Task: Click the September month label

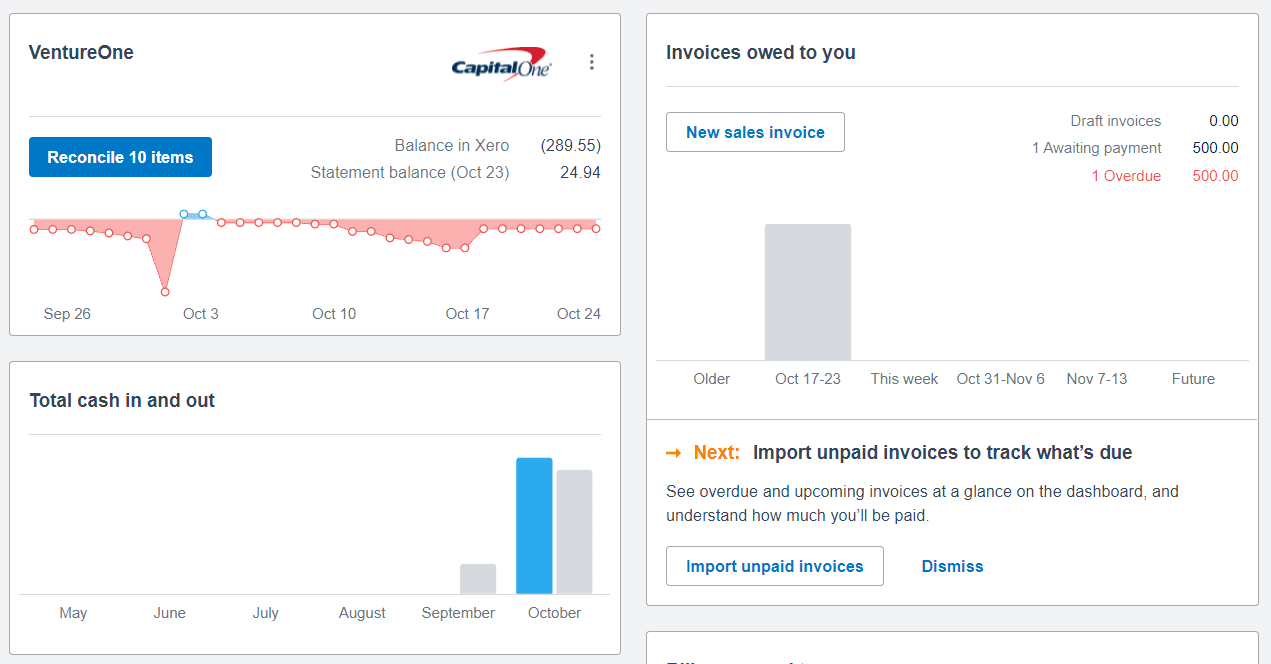Action: click(x=458, y=613)
